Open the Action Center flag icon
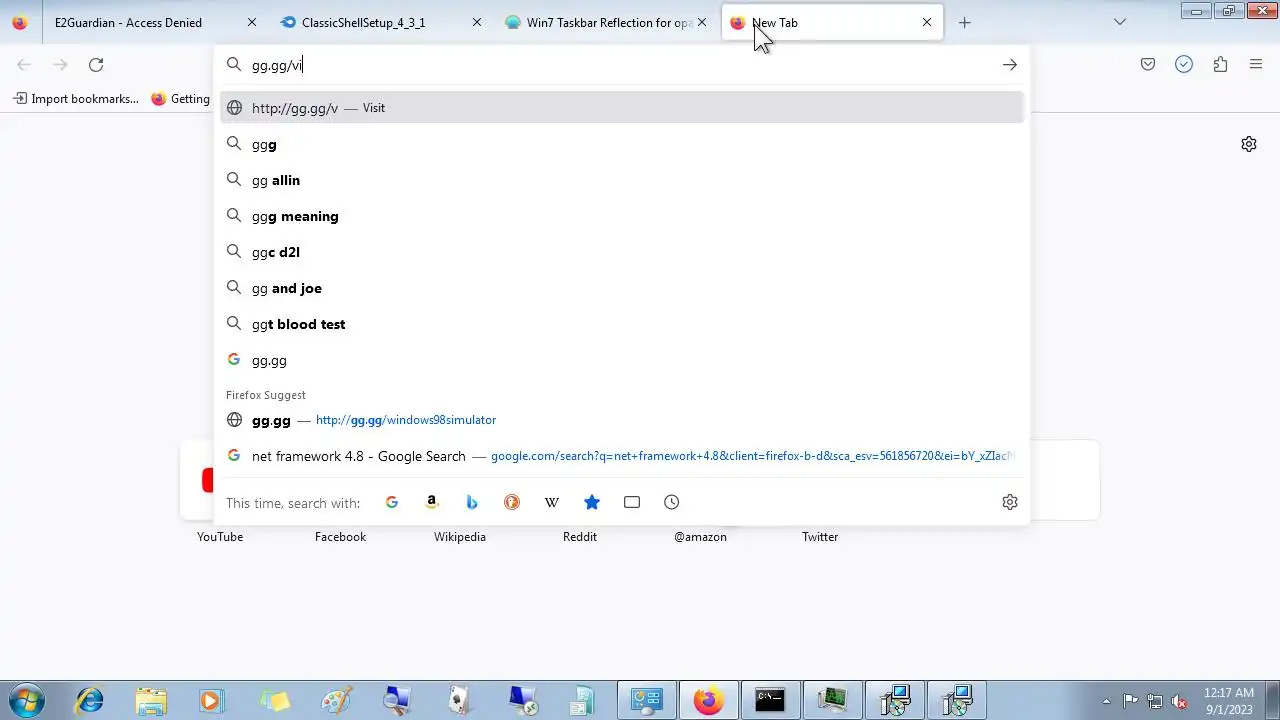Viewport: 1280px width, 720px height. pos(1131,700)
